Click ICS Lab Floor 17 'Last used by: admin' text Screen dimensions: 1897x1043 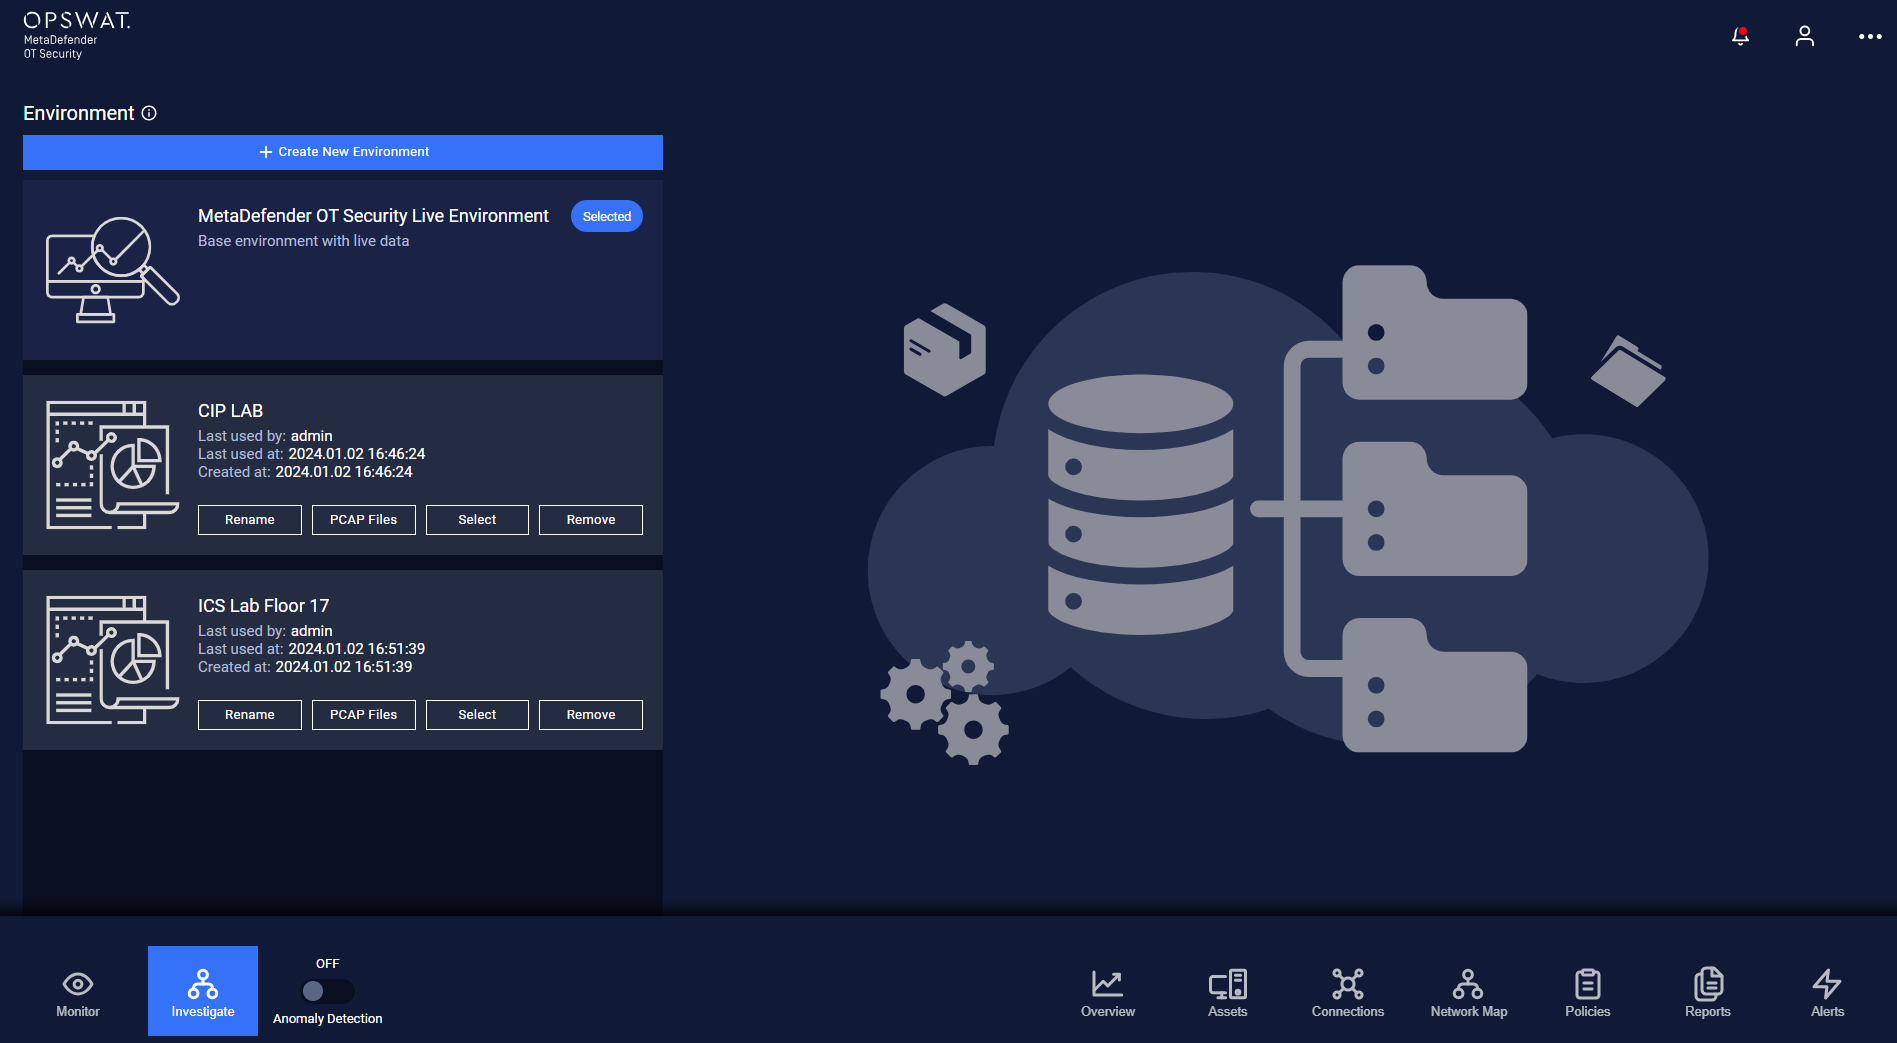tap(265, 631)
